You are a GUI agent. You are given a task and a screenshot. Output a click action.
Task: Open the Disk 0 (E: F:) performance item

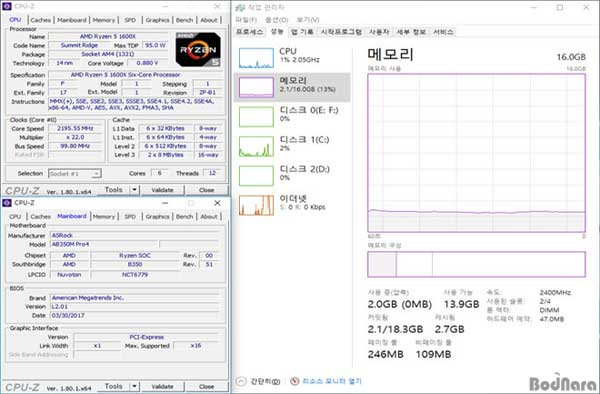point(292,116)
